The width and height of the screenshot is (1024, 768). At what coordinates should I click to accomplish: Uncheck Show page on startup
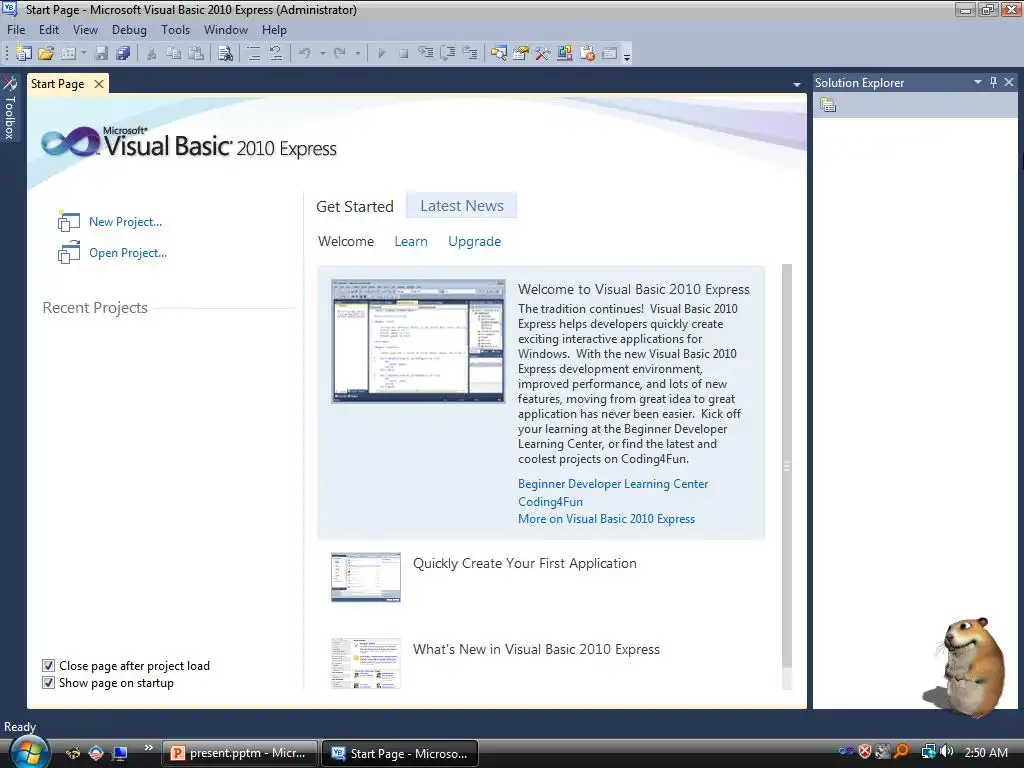(48, 682)
